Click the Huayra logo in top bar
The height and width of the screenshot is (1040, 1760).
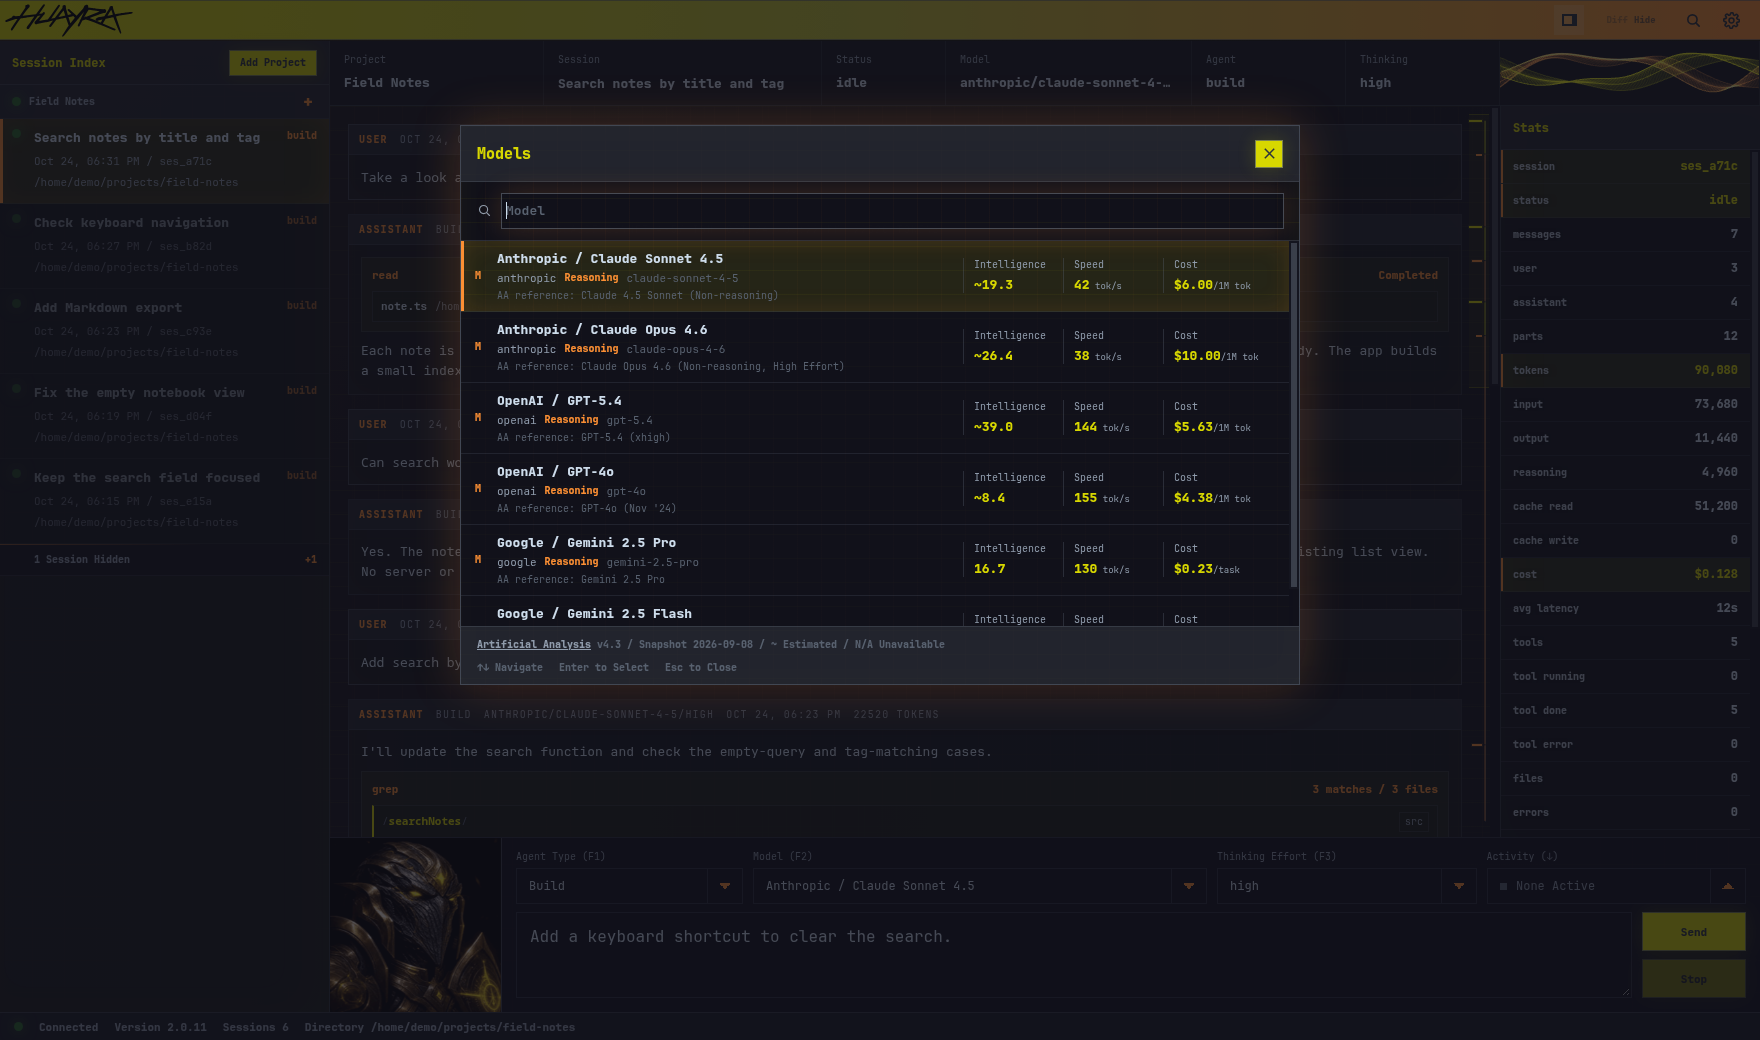click(68, 19)
